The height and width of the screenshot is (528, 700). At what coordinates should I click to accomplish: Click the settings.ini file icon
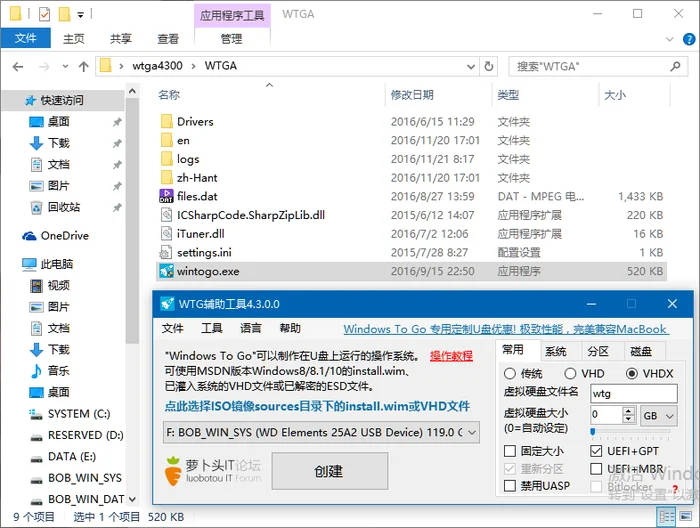166,253
